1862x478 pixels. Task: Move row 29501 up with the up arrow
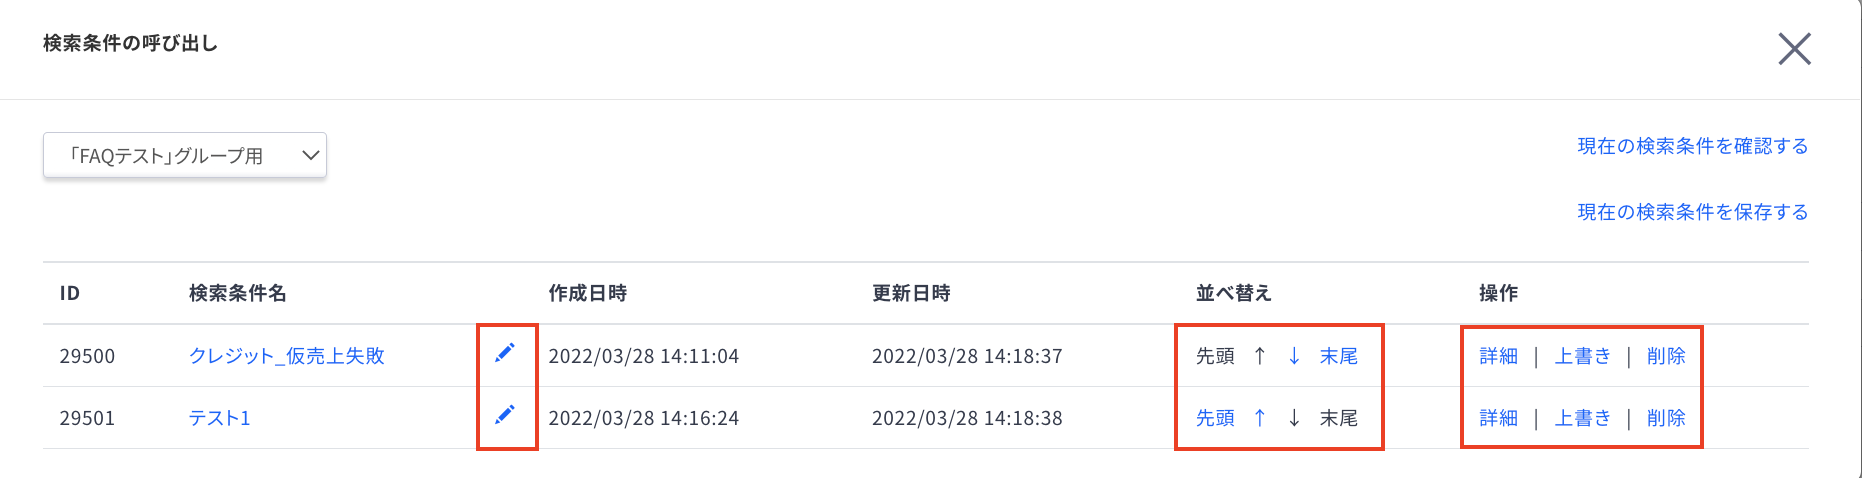(1260, 418)
